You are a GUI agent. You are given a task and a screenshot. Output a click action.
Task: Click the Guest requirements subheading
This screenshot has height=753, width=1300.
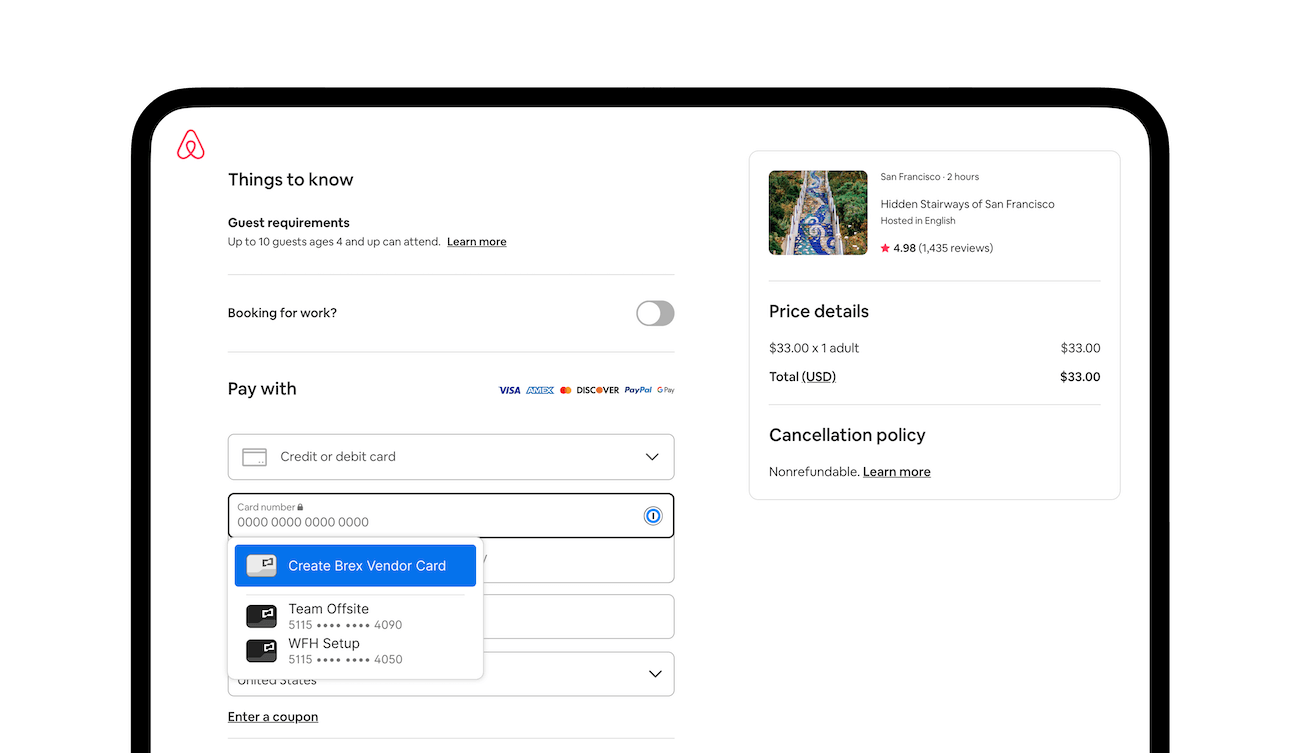(x=289, y=223)
